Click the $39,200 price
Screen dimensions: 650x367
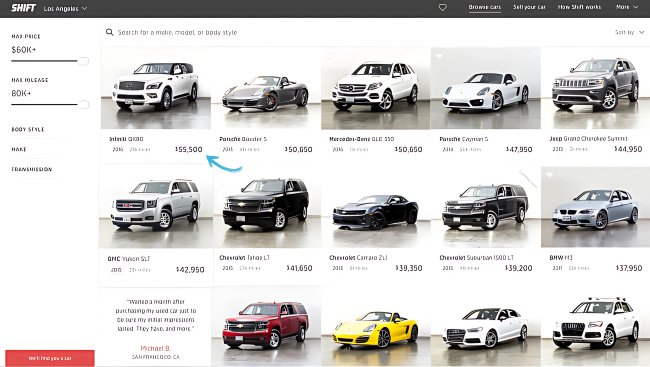coord(519,268)
